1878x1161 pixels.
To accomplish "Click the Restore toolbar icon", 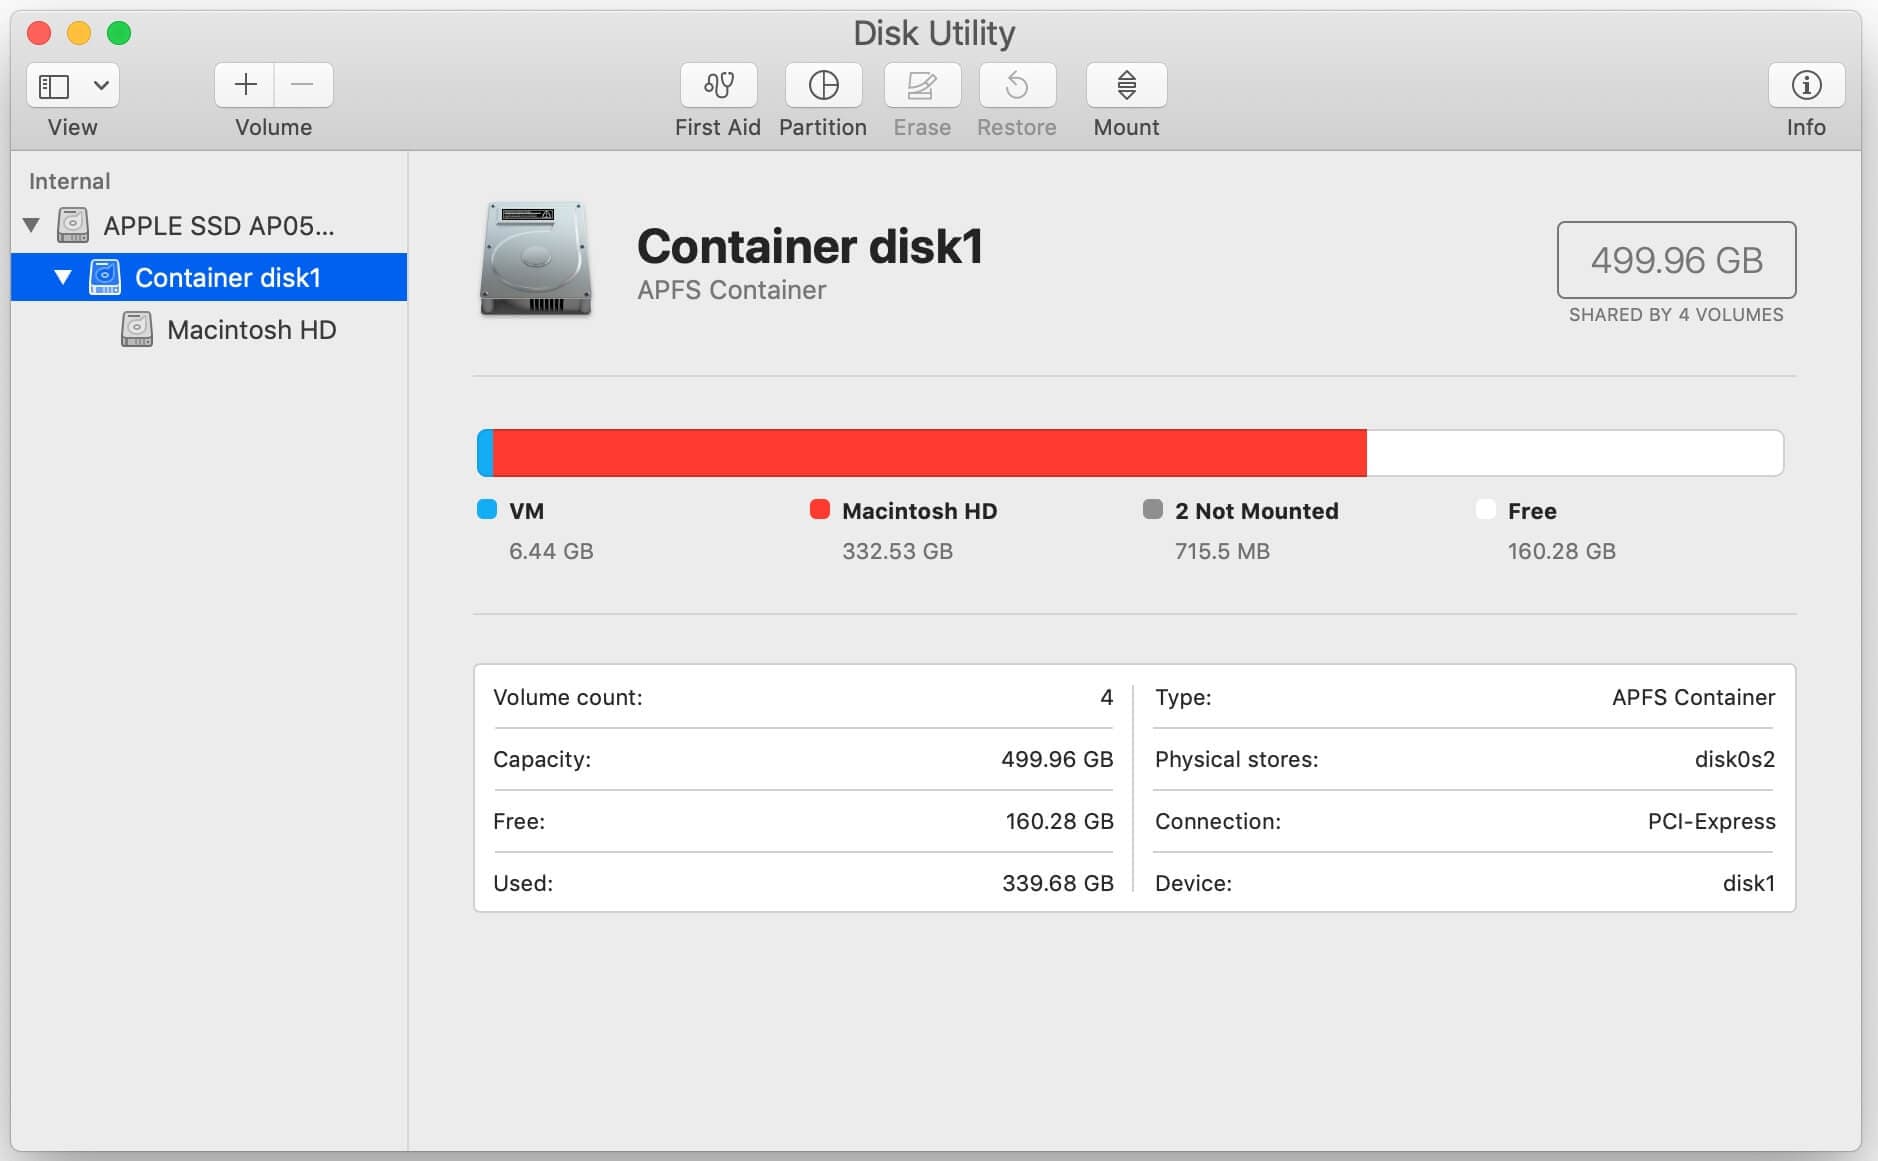I will (1017, 86).
